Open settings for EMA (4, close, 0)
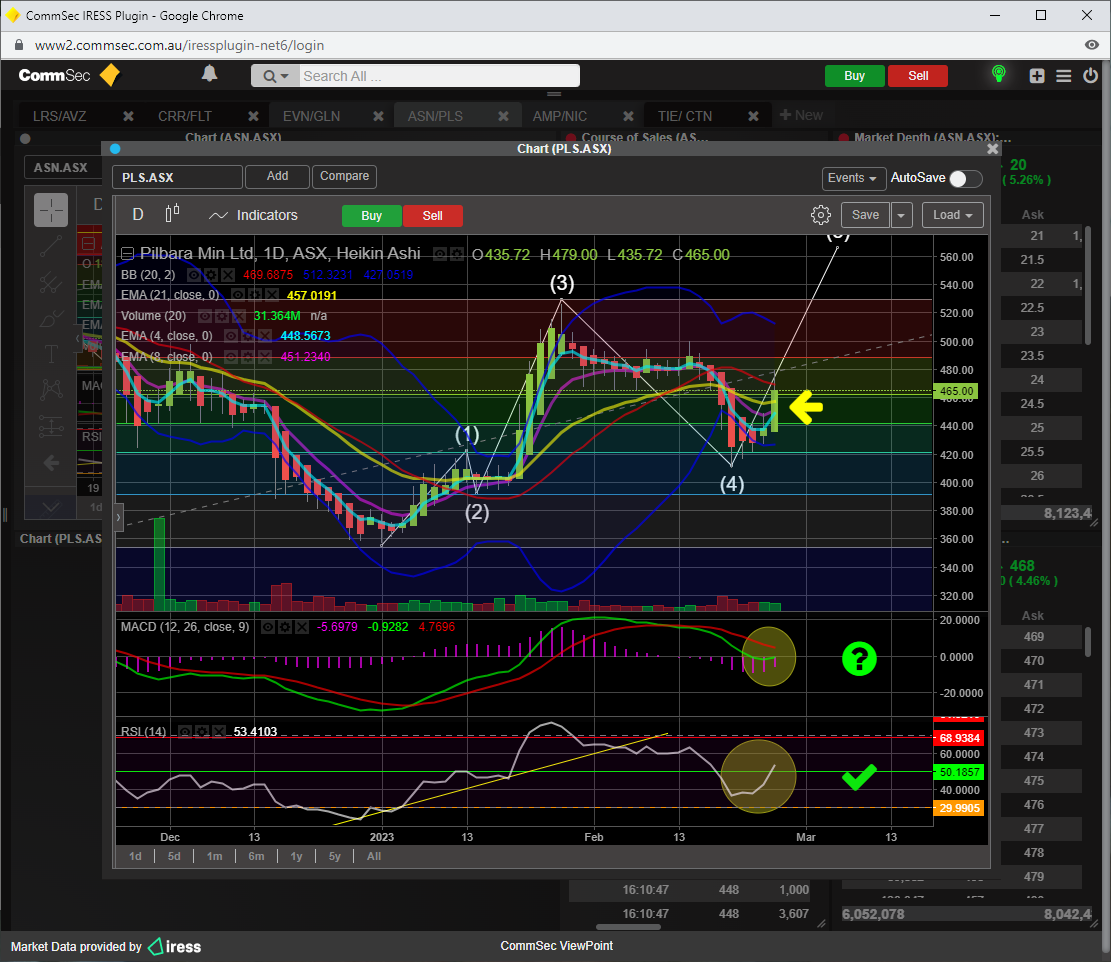The height and width of the screenshot is (962, 1111). [247, 336]
